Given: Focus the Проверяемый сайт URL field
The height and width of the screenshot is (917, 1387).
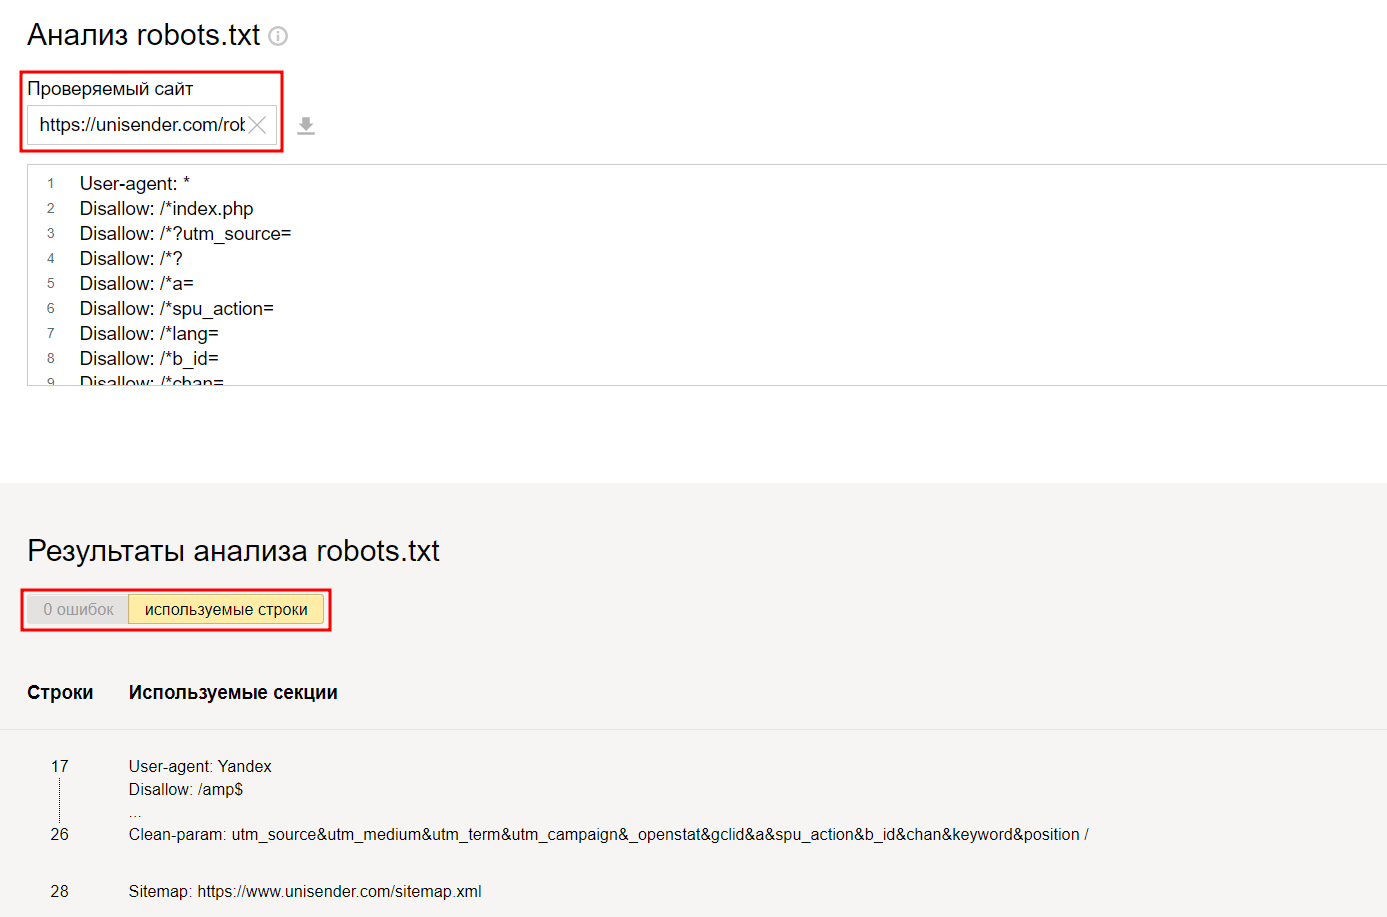Looking at the screenshot, I should pos(152,125).
